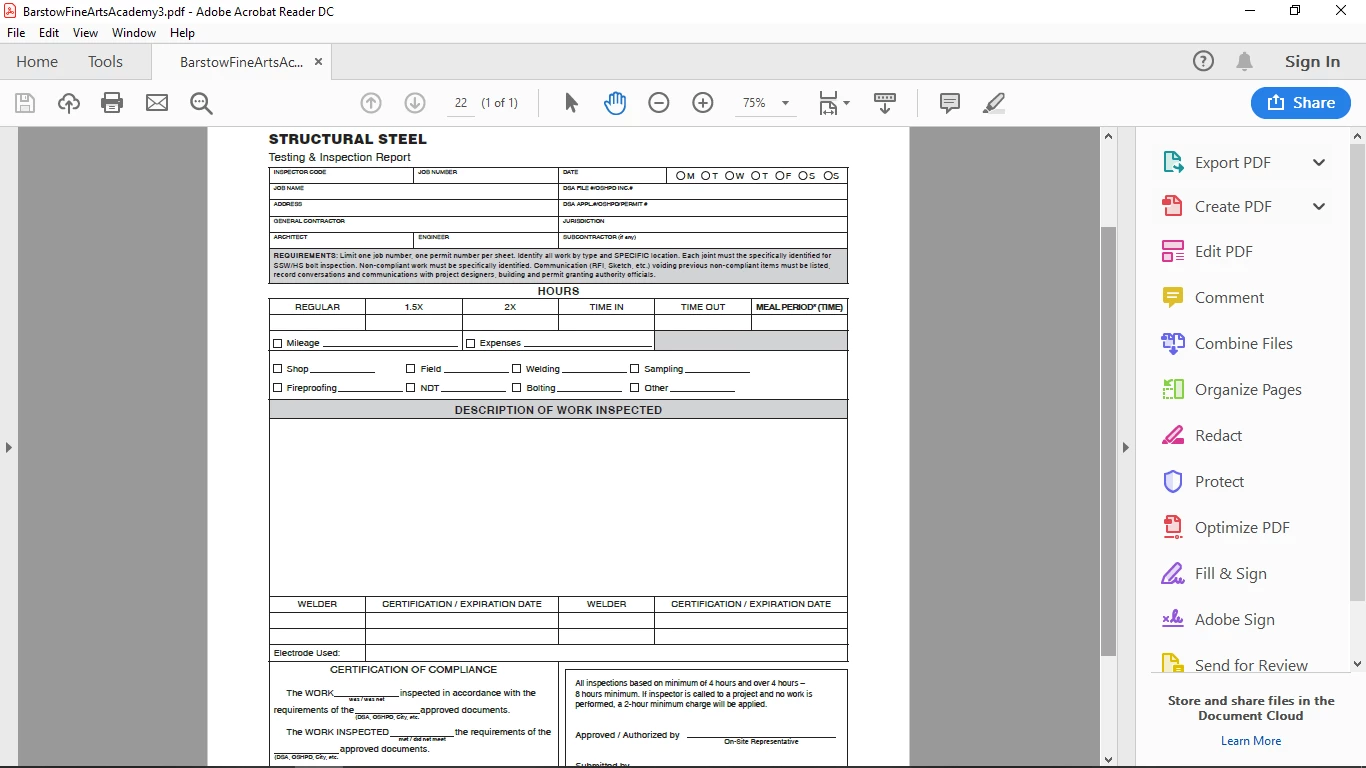Open the File menu
Viewport: 1366px width, 768px height.
pos(16,33)
